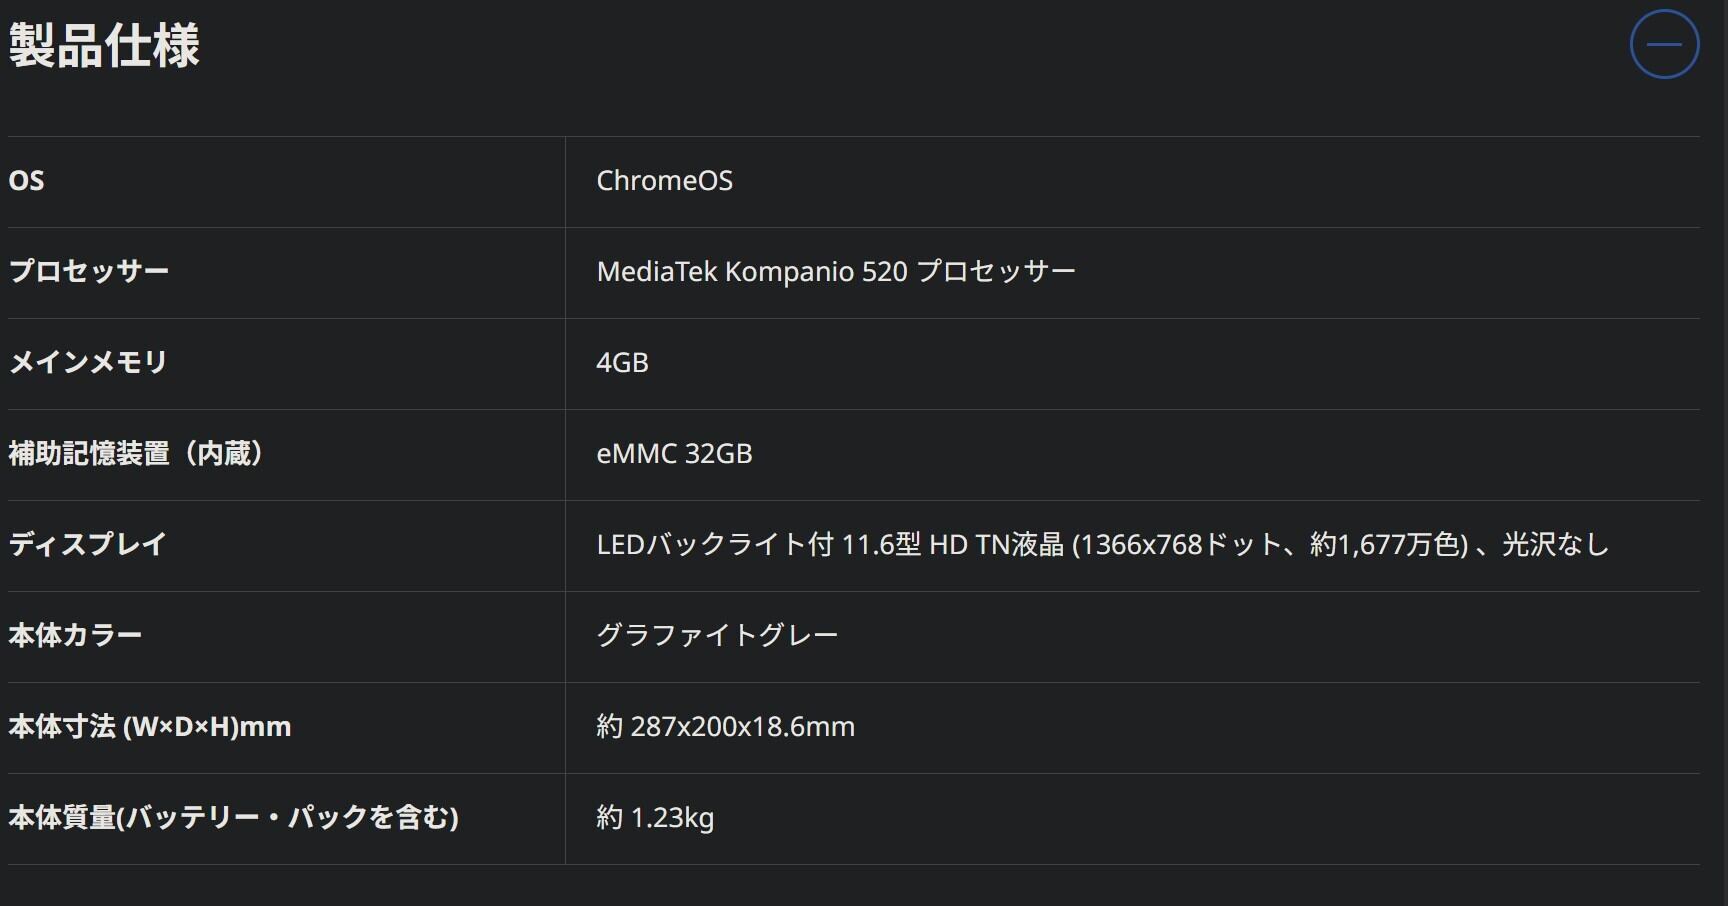Select the ChromeOS value text
Screen dimensions: 1728x906
tap(664, 181)
